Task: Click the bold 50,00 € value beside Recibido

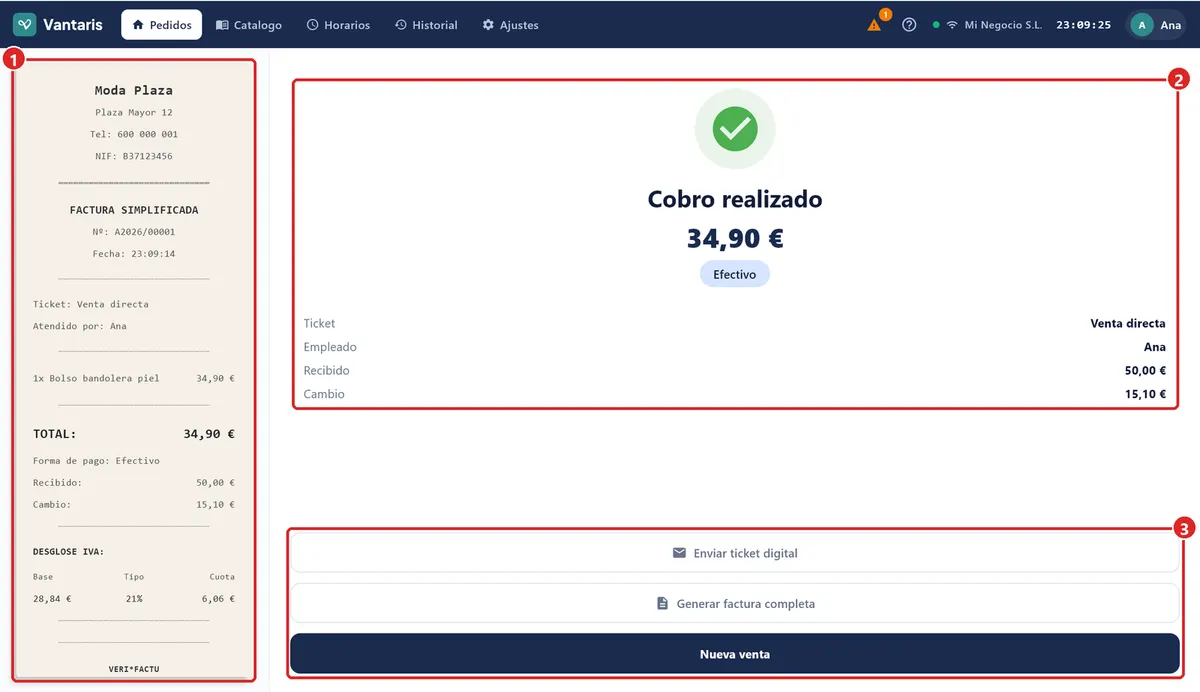Action: point(1145,371)
